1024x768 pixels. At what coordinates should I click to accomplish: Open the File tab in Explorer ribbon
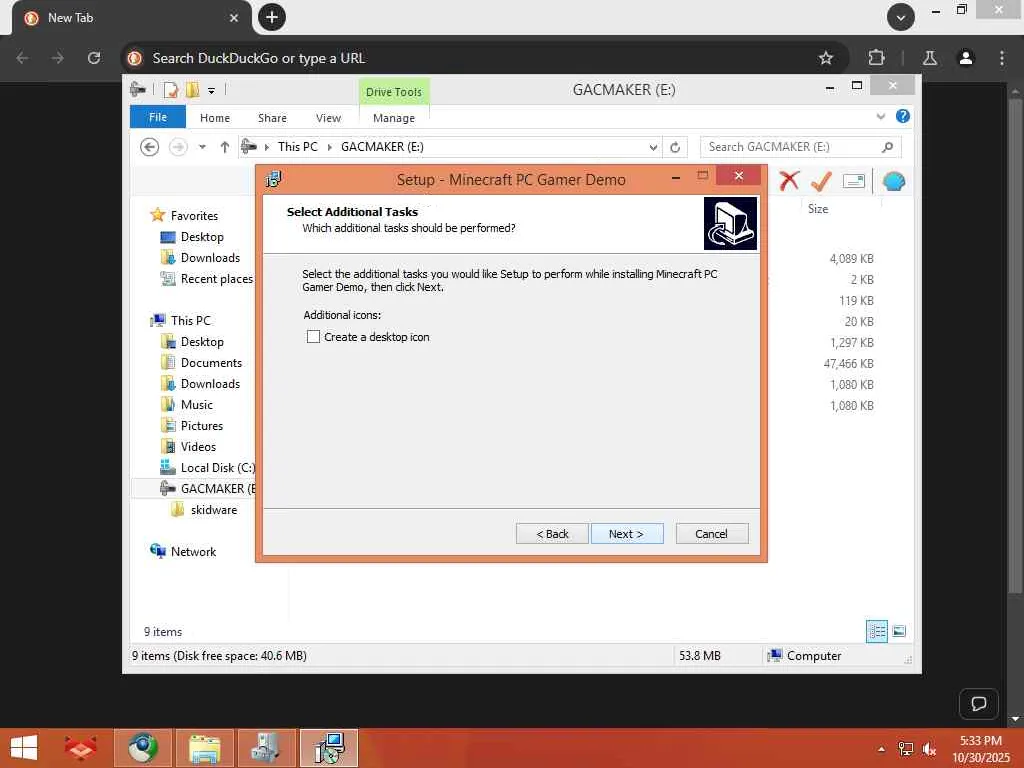[158, 117]
